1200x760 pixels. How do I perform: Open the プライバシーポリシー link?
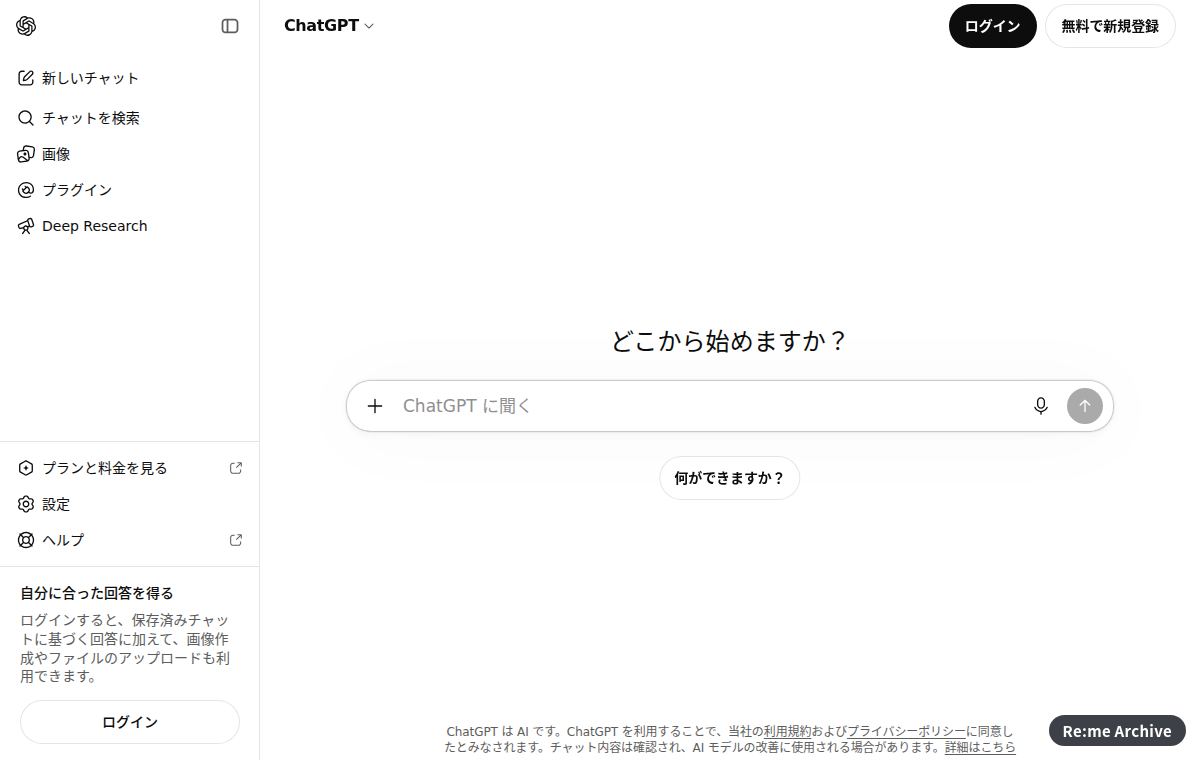coord(906,732)
